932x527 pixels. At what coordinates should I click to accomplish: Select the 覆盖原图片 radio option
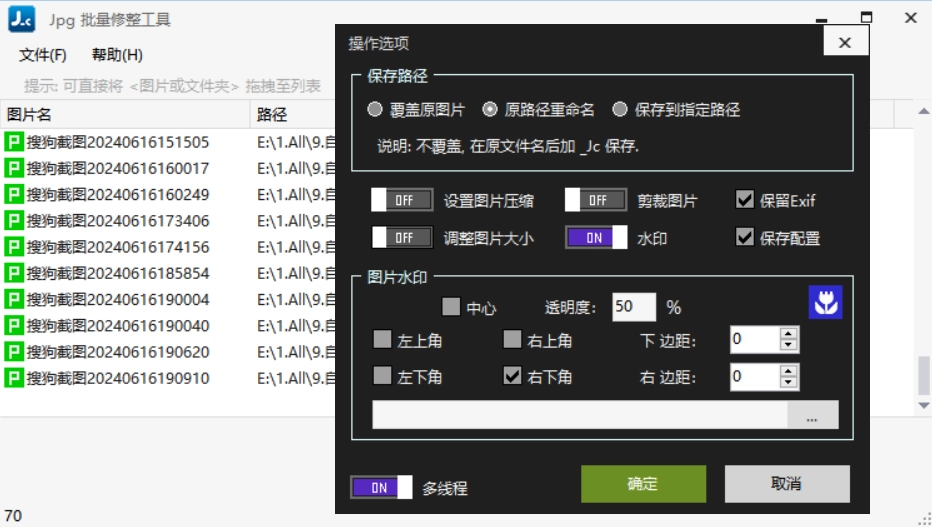(x=374, y=109)
